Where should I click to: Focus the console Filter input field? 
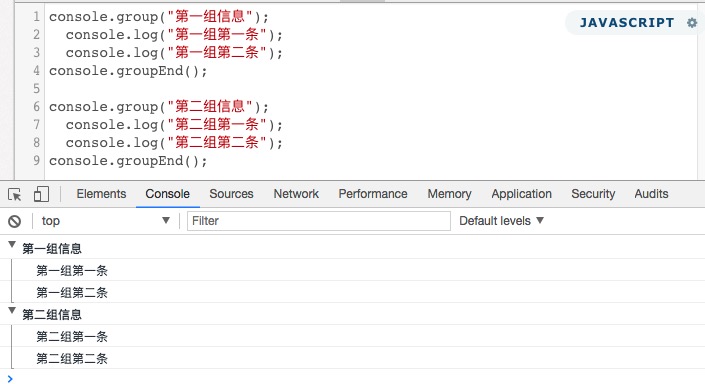(x=319, y=221)
